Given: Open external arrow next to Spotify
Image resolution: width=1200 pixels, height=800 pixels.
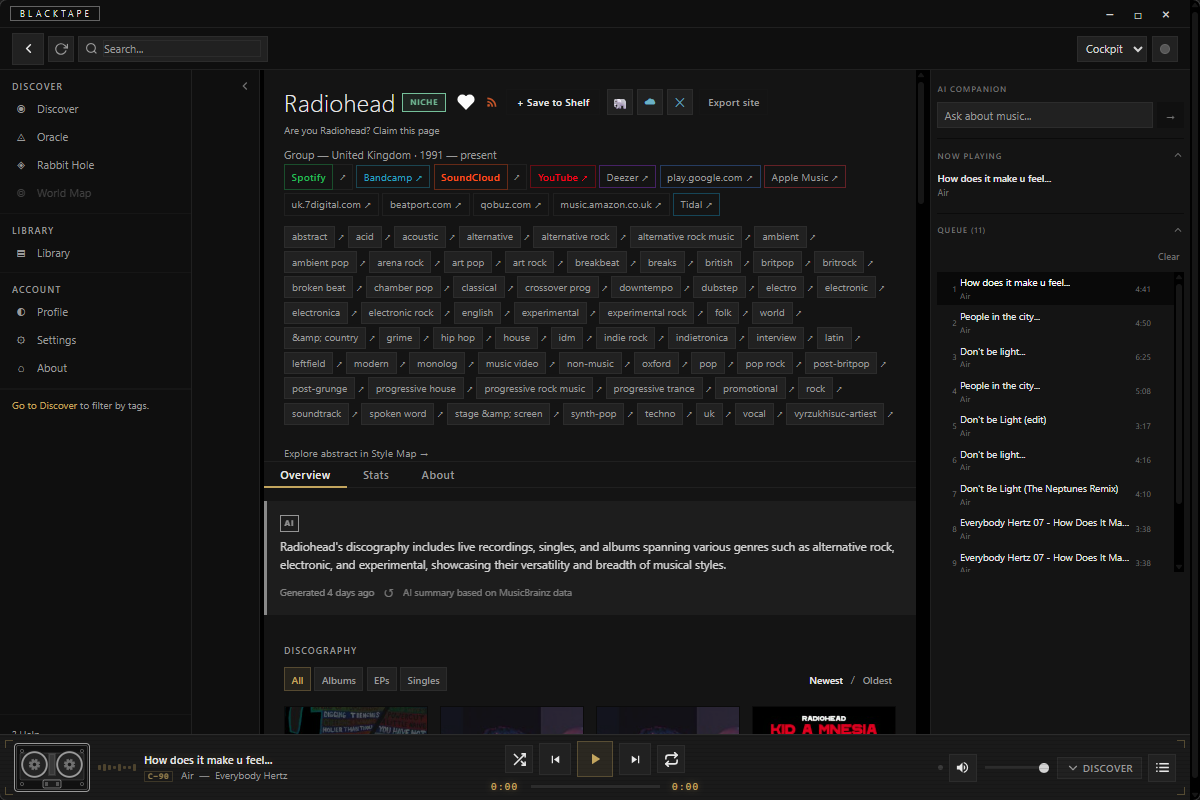Looking at the screenshot, I should [x=342, y=177].
